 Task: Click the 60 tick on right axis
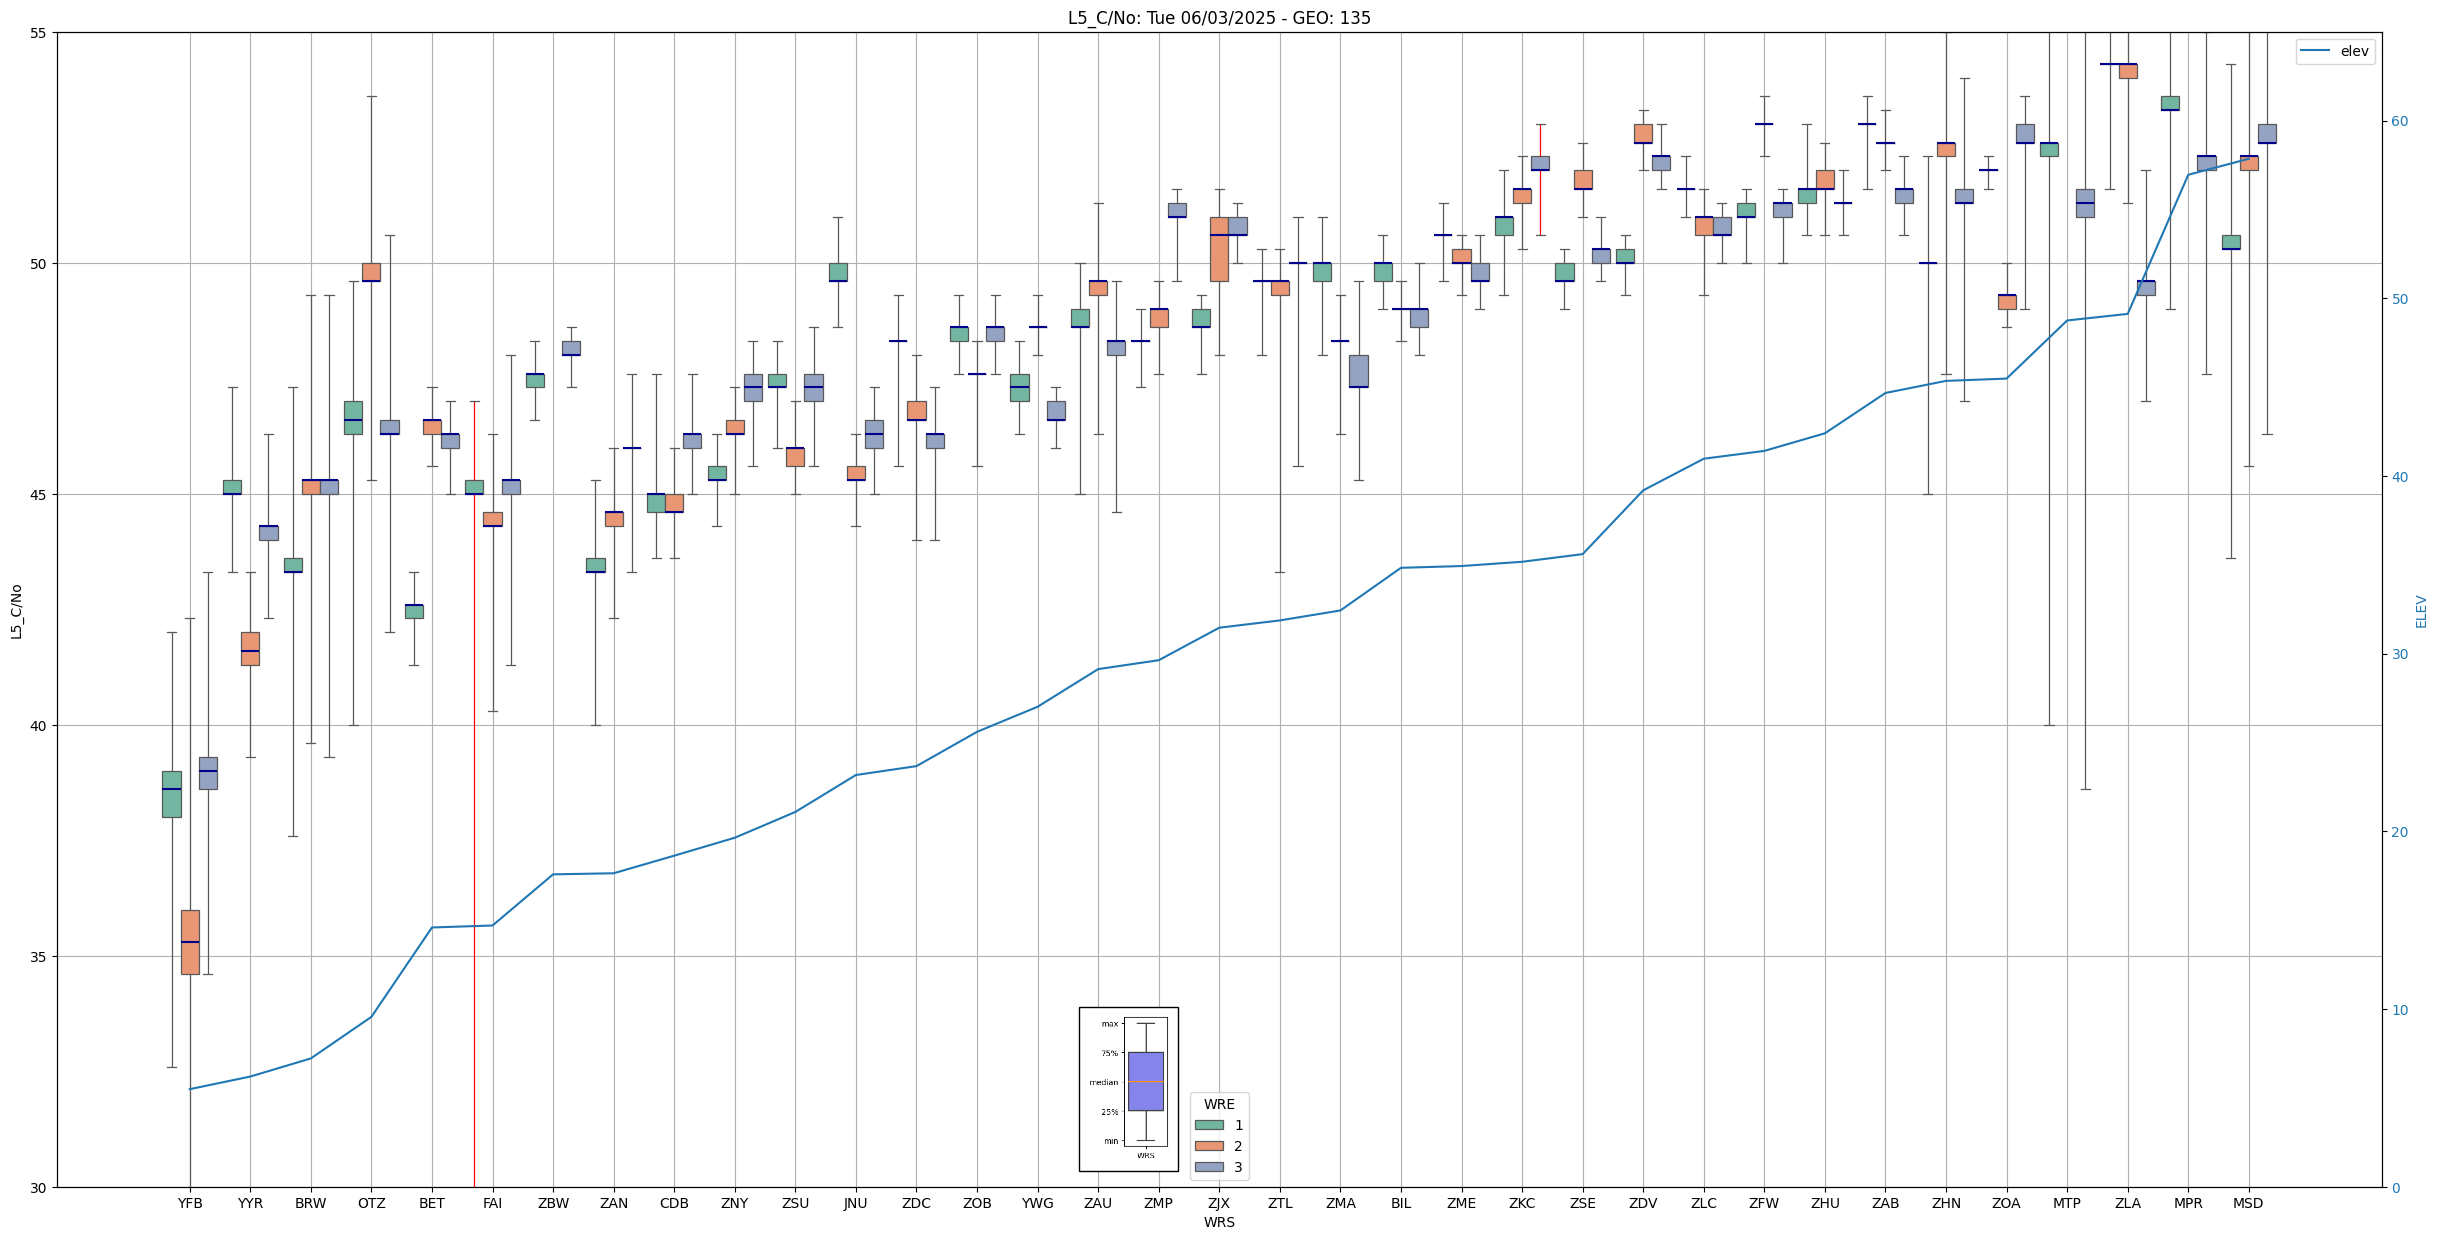[x=2398, y=122]
